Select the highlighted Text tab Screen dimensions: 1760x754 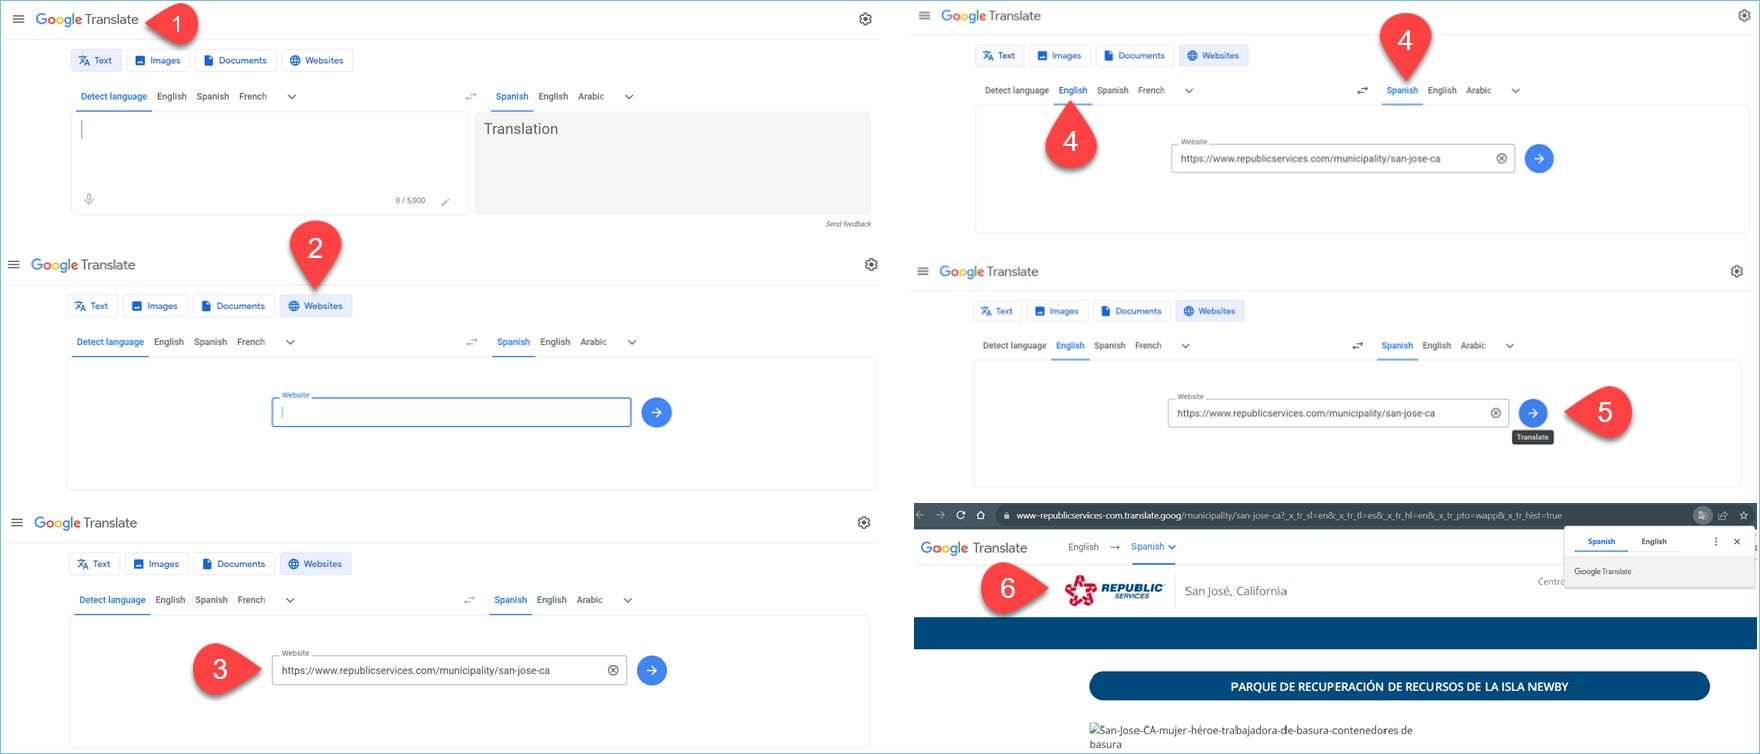pos(95,61)
